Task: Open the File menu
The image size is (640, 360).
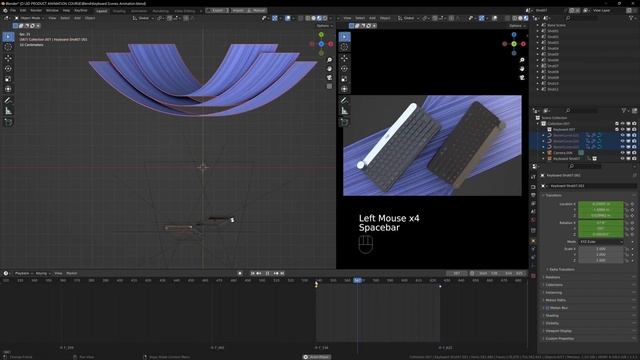Action: 13,11
